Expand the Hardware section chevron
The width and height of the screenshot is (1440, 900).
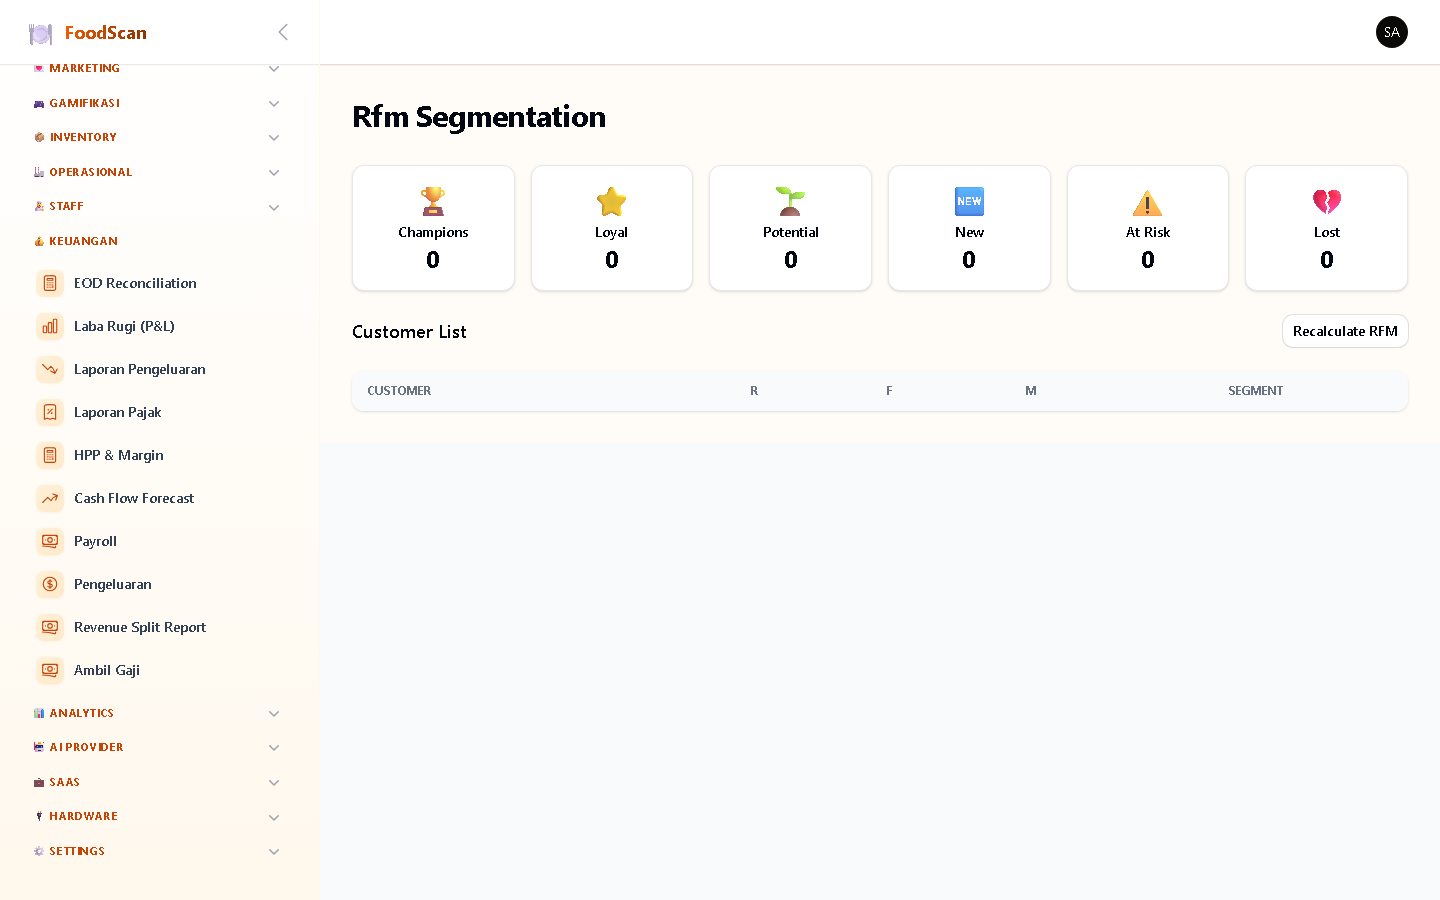click(274, 817)
